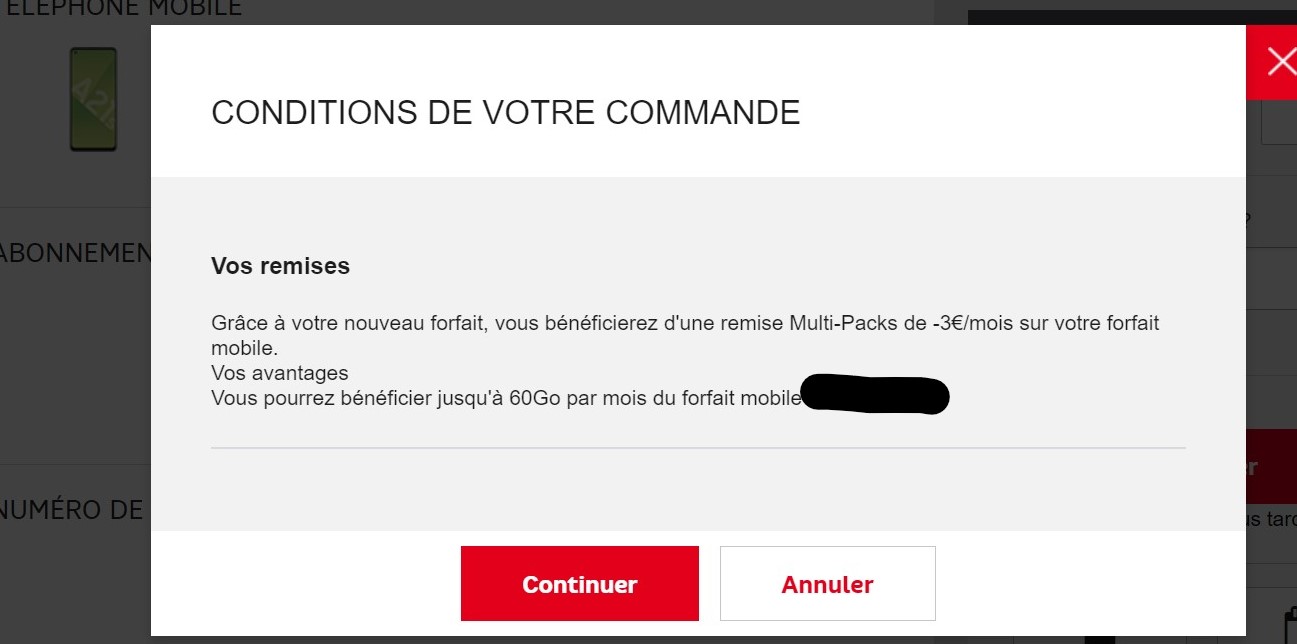This screenshot has width=1297, height=644.
Task: Click the blacked-out redaction mark
Action: [875, 396]
